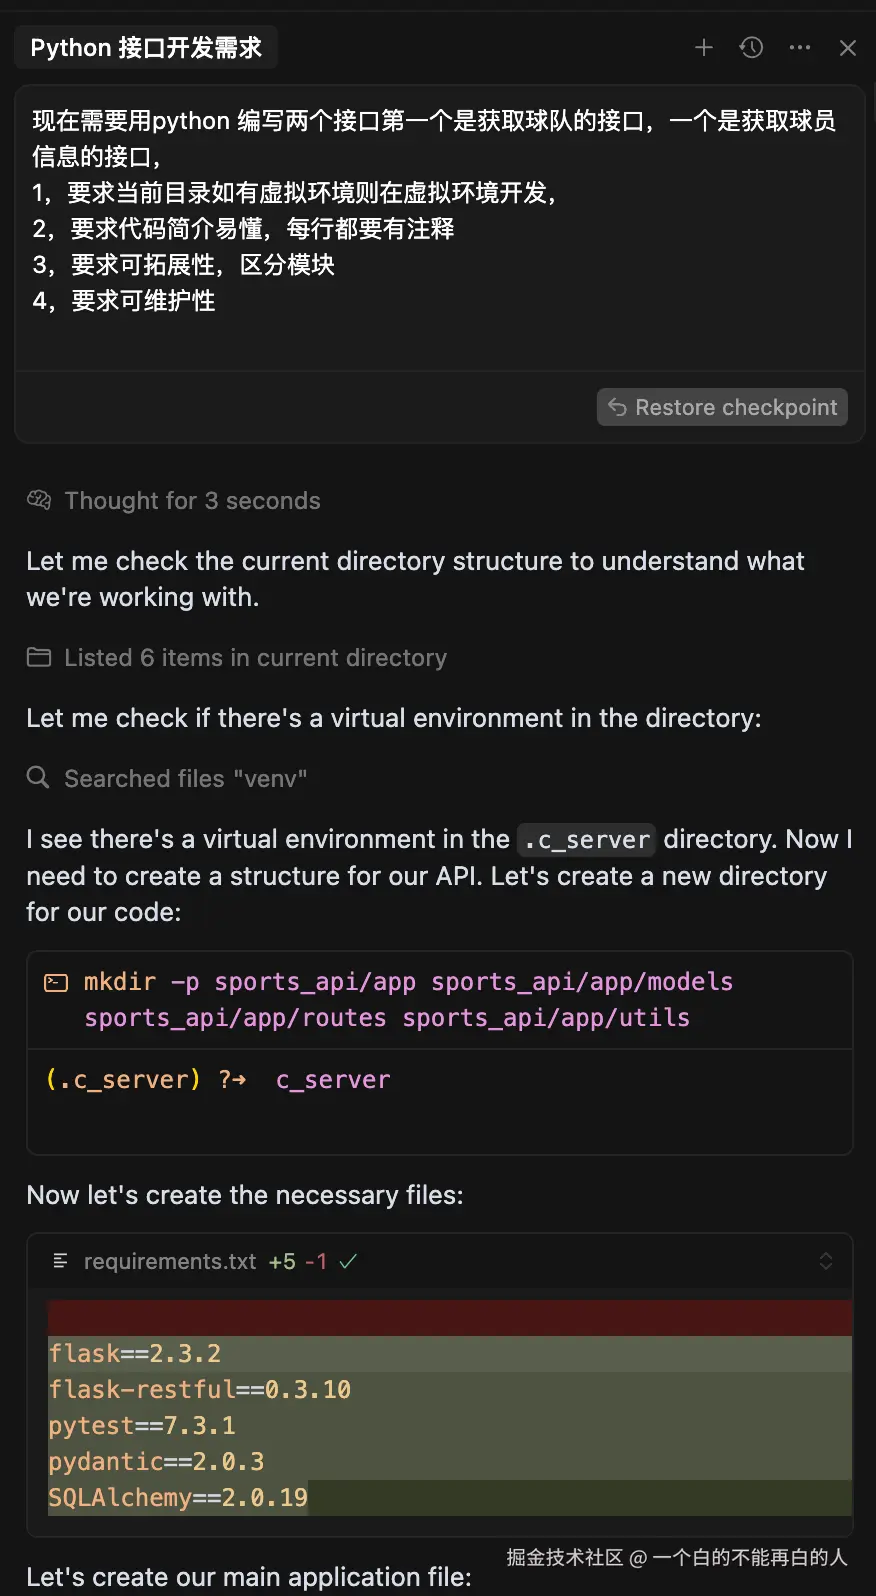This screenshot has width=876, height=1596.
Task: Click the terminal icon beside mkdir command
Action: (56, 983)
